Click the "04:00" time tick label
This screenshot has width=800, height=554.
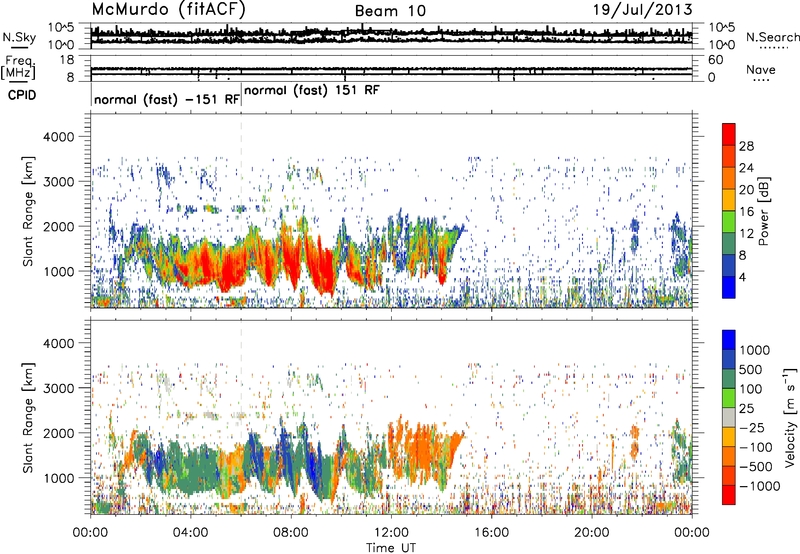pyautogui.click(x=190, y=533)
